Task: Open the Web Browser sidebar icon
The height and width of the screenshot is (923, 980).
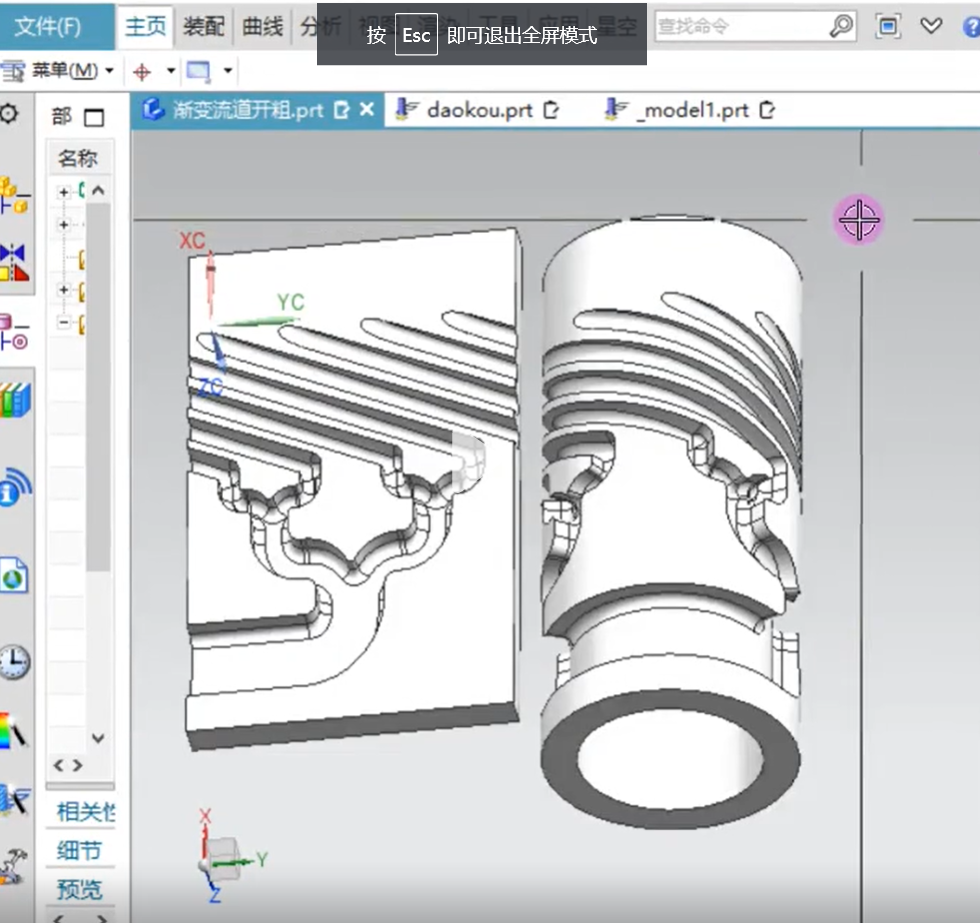Action: pyautogui.click(x=14, y=576)
